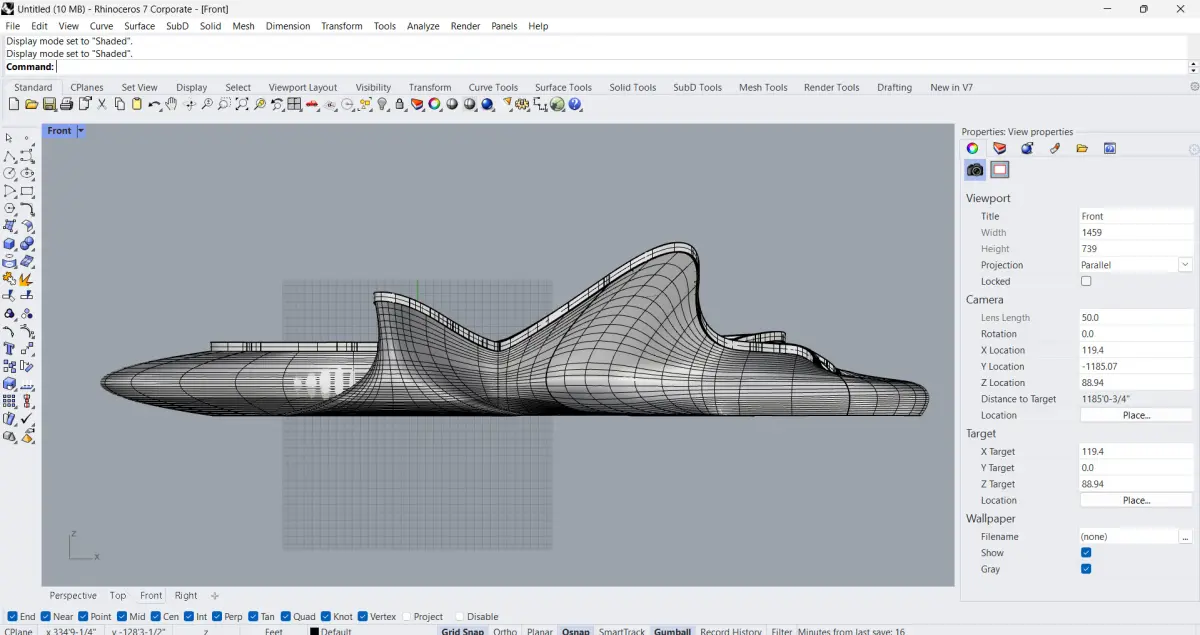1200x635 pixels.
Task: Click the Cut scissors icon
Action: pyautogui.click(x=102, y=104)
